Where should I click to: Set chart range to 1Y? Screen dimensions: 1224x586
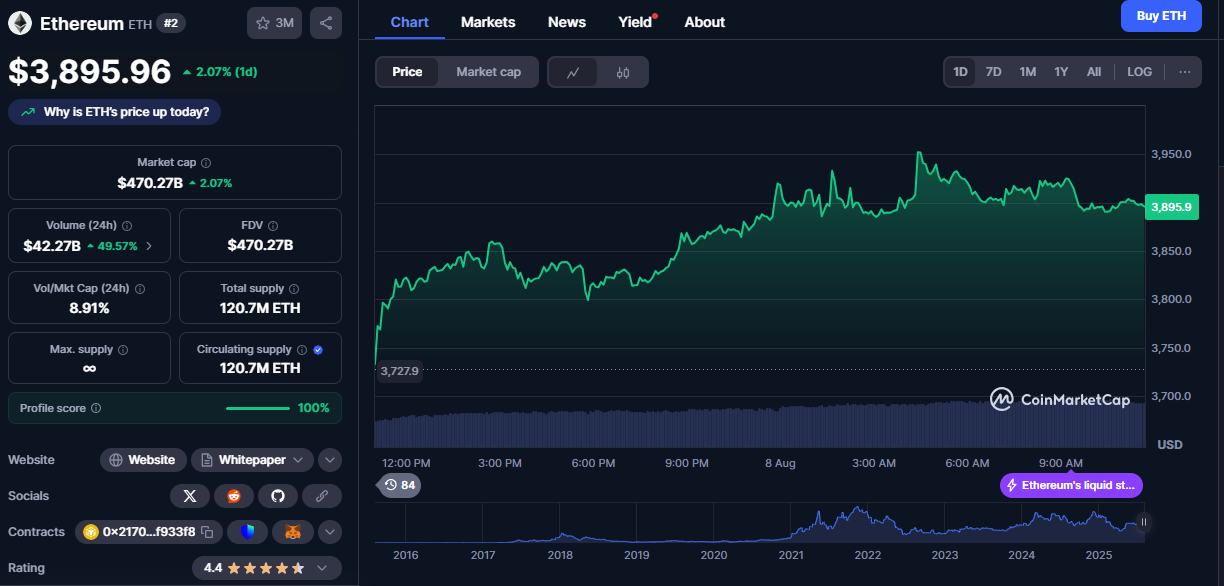1061,72
